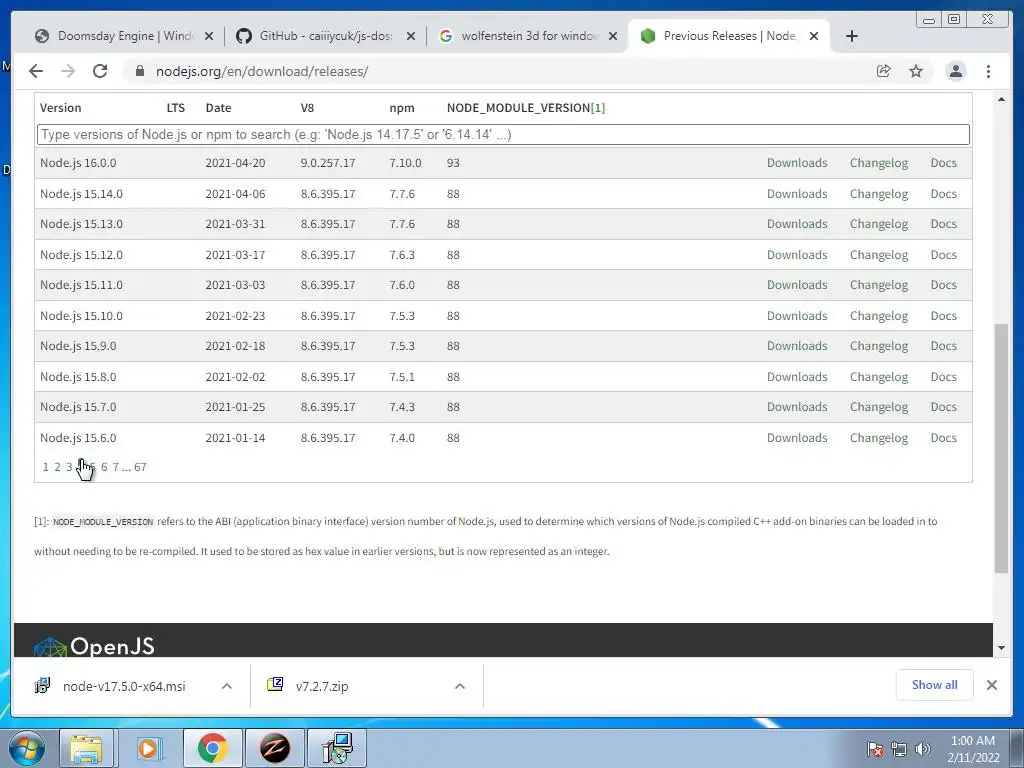Launch Windows Media Player from taskbar
1024x768 pixels.
coord(149,748)
